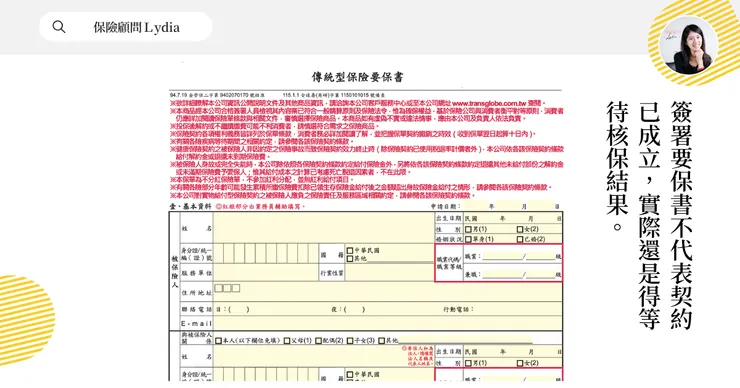Check 女(2) for the insured's gender
The height and width of the screenshot is (388, 740).
coord(520,229)
